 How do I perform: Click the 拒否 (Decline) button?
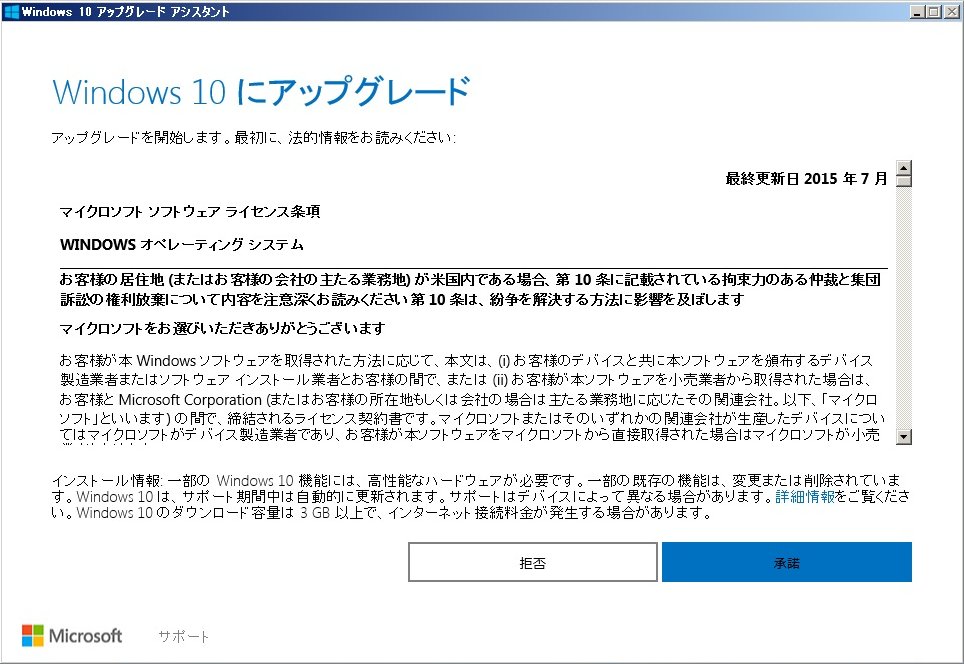tap(532, 562)
